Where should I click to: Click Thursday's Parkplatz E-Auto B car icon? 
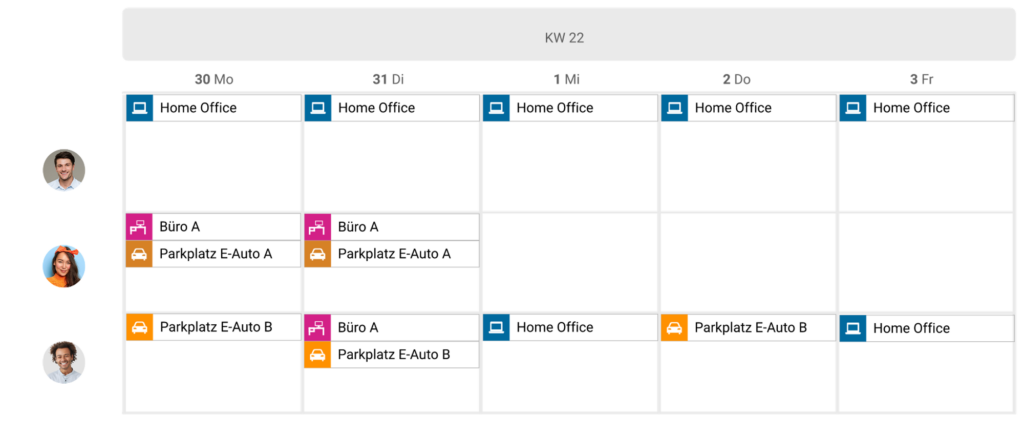coord(674,327)
